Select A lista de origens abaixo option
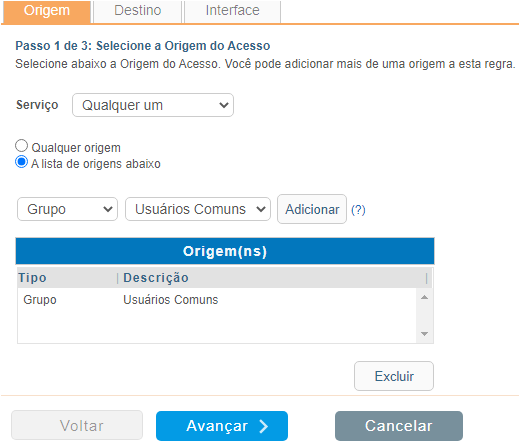Image resolution: width=519 pixels, height=443 pixels. [21, 162]
